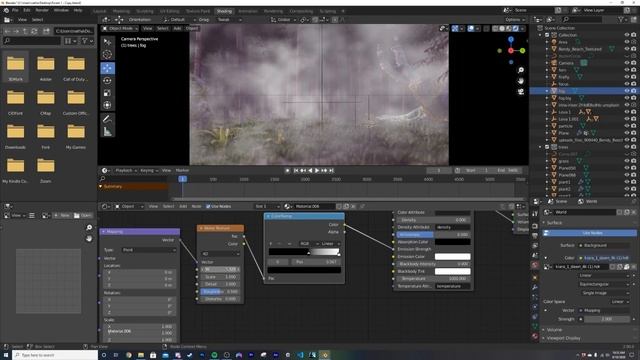This screenshot has width=640, height=360.
Task: Click the blue Z axis gizmo dot
Action: [x=511, y=39]
